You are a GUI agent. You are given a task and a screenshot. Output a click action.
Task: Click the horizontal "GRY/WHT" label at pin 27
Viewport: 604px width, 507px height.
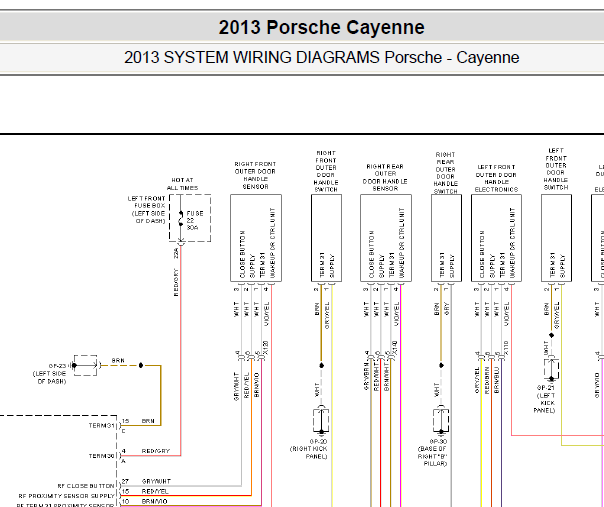[156, 482]
